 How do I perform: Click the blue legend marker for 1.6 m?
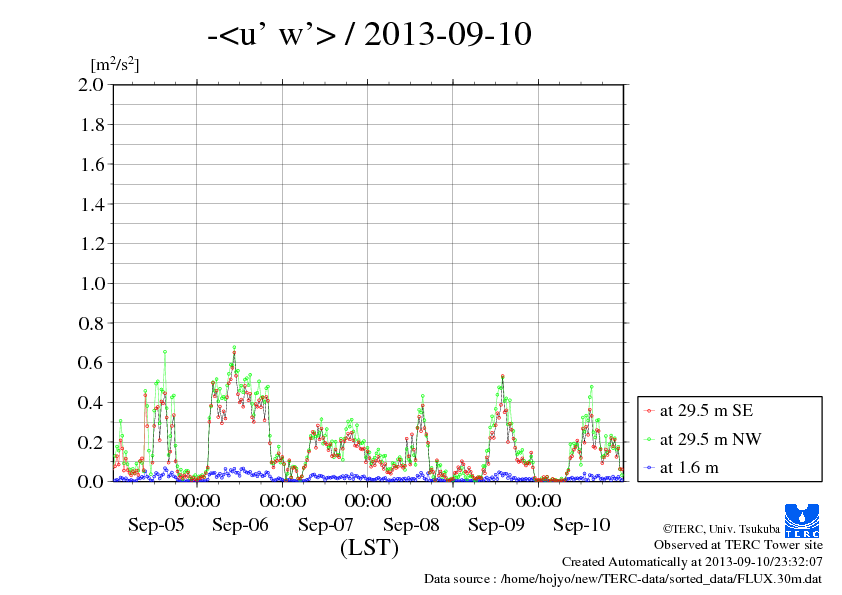coord(649,468)
